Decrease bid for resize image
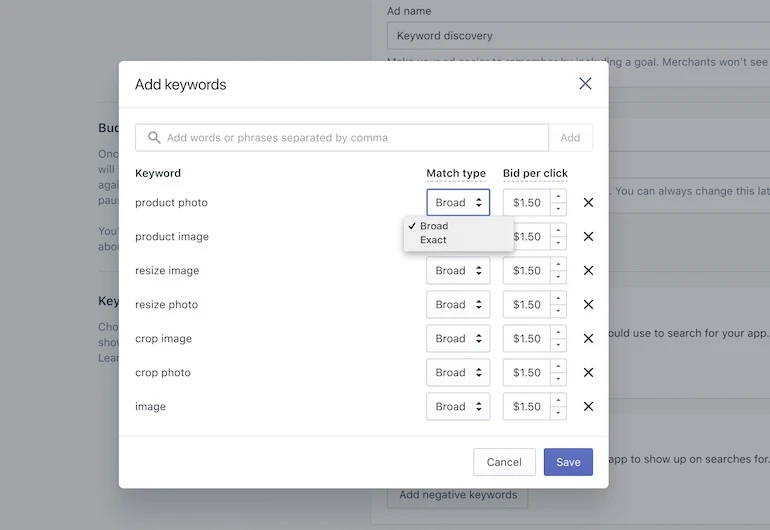 pyautogui.click(x=558, y=277)
